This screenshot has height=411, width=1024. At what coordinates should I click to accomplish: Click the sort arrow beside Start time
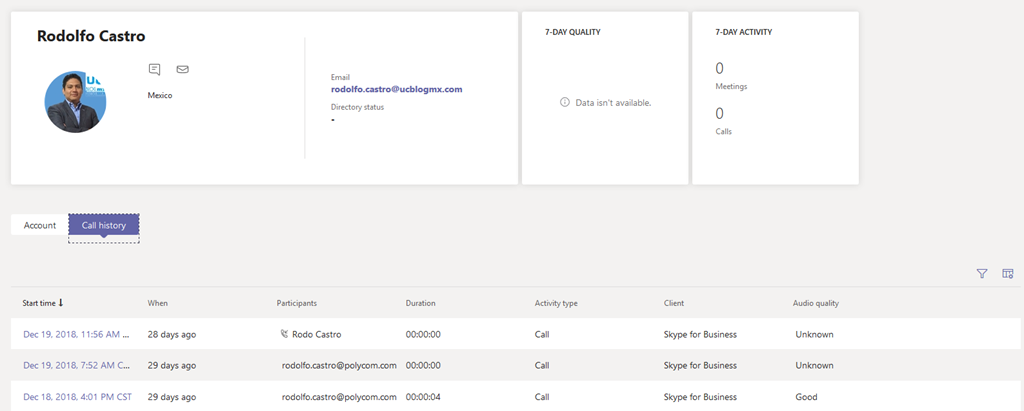point(61,302)
